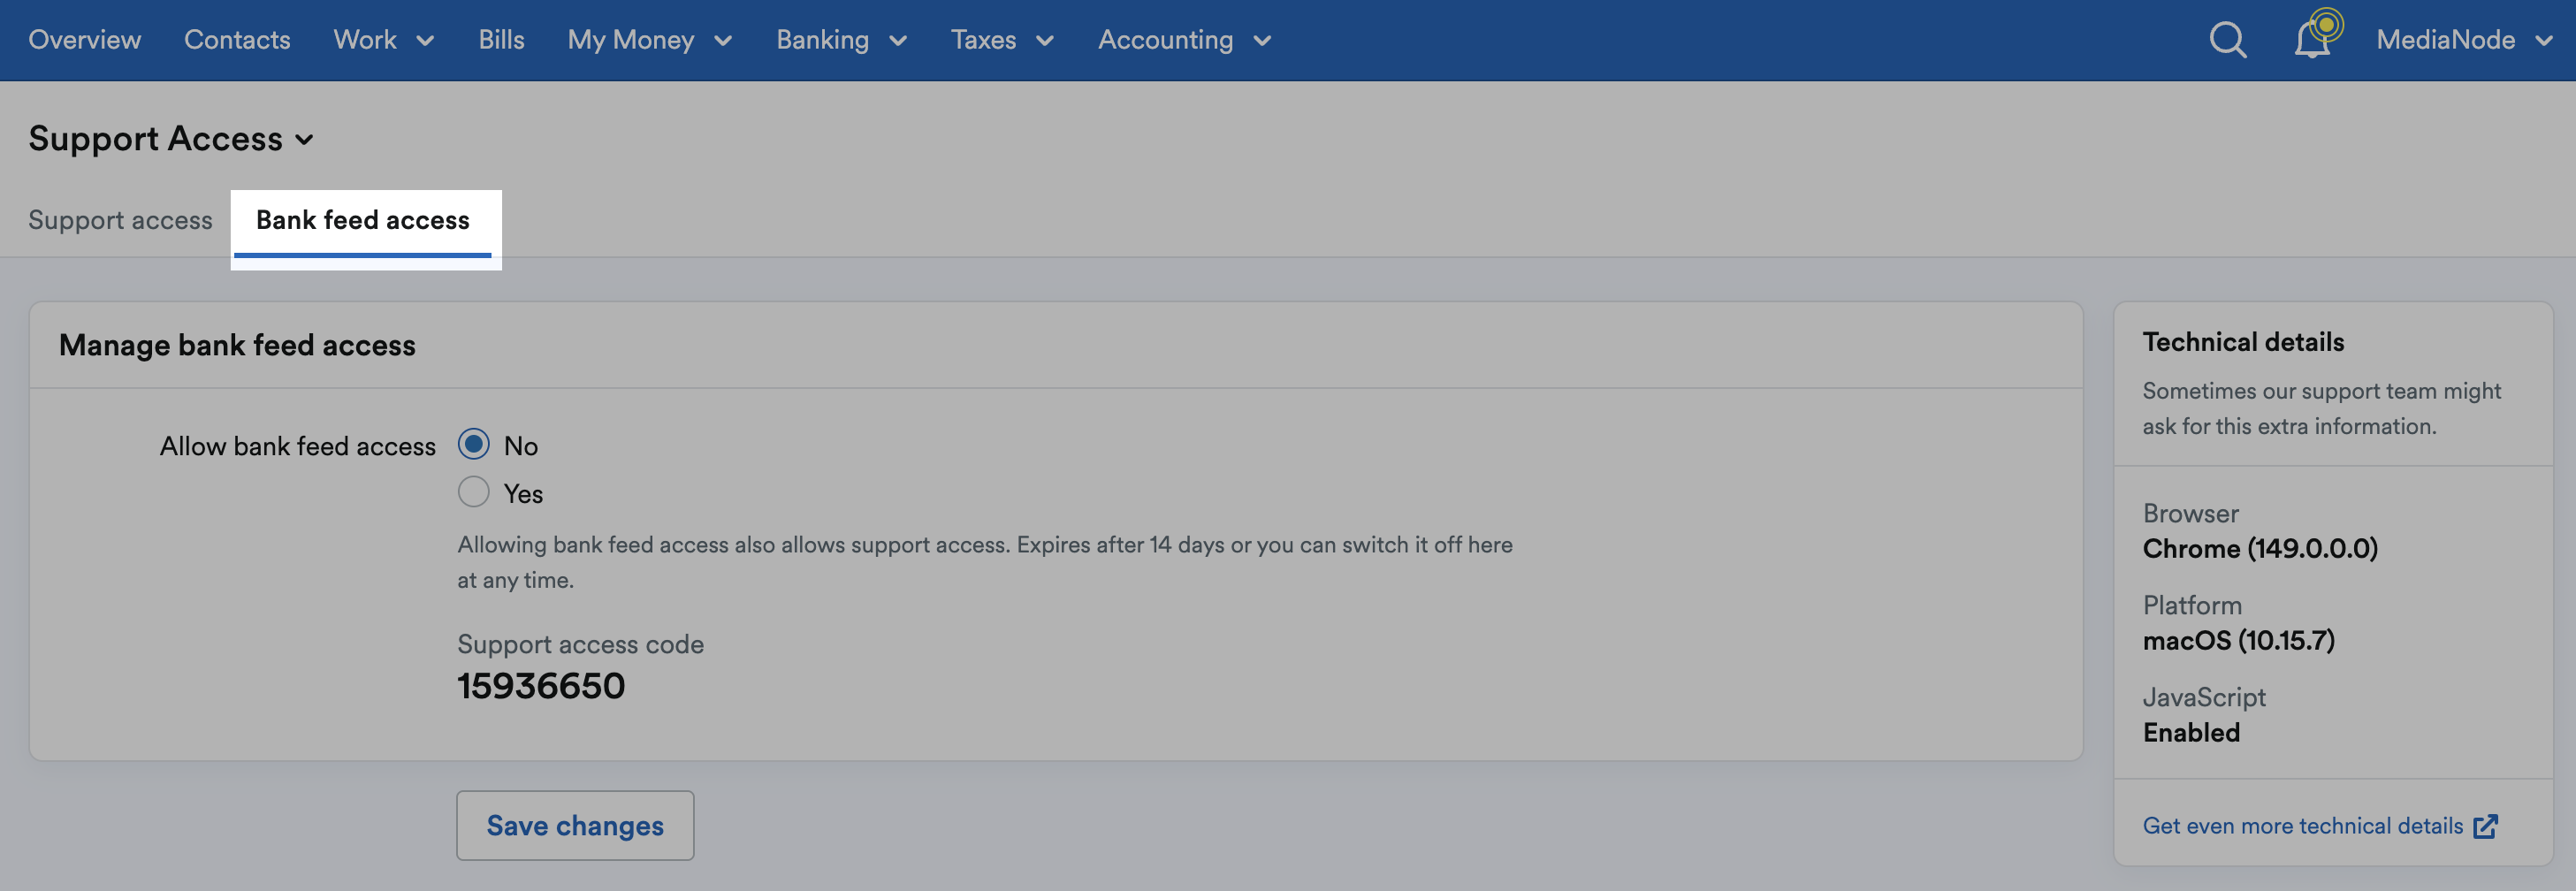Select the No radio button

tap(473, 444)
